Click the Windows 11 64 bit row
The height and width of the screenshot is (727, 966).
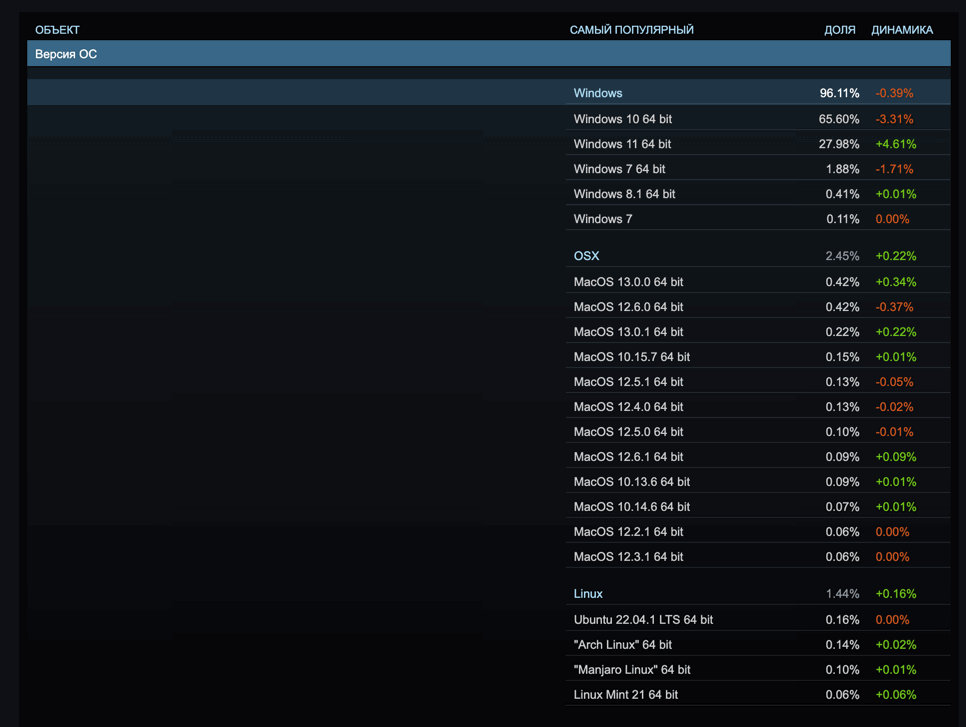pyautogui.click(x=758, y=144)
